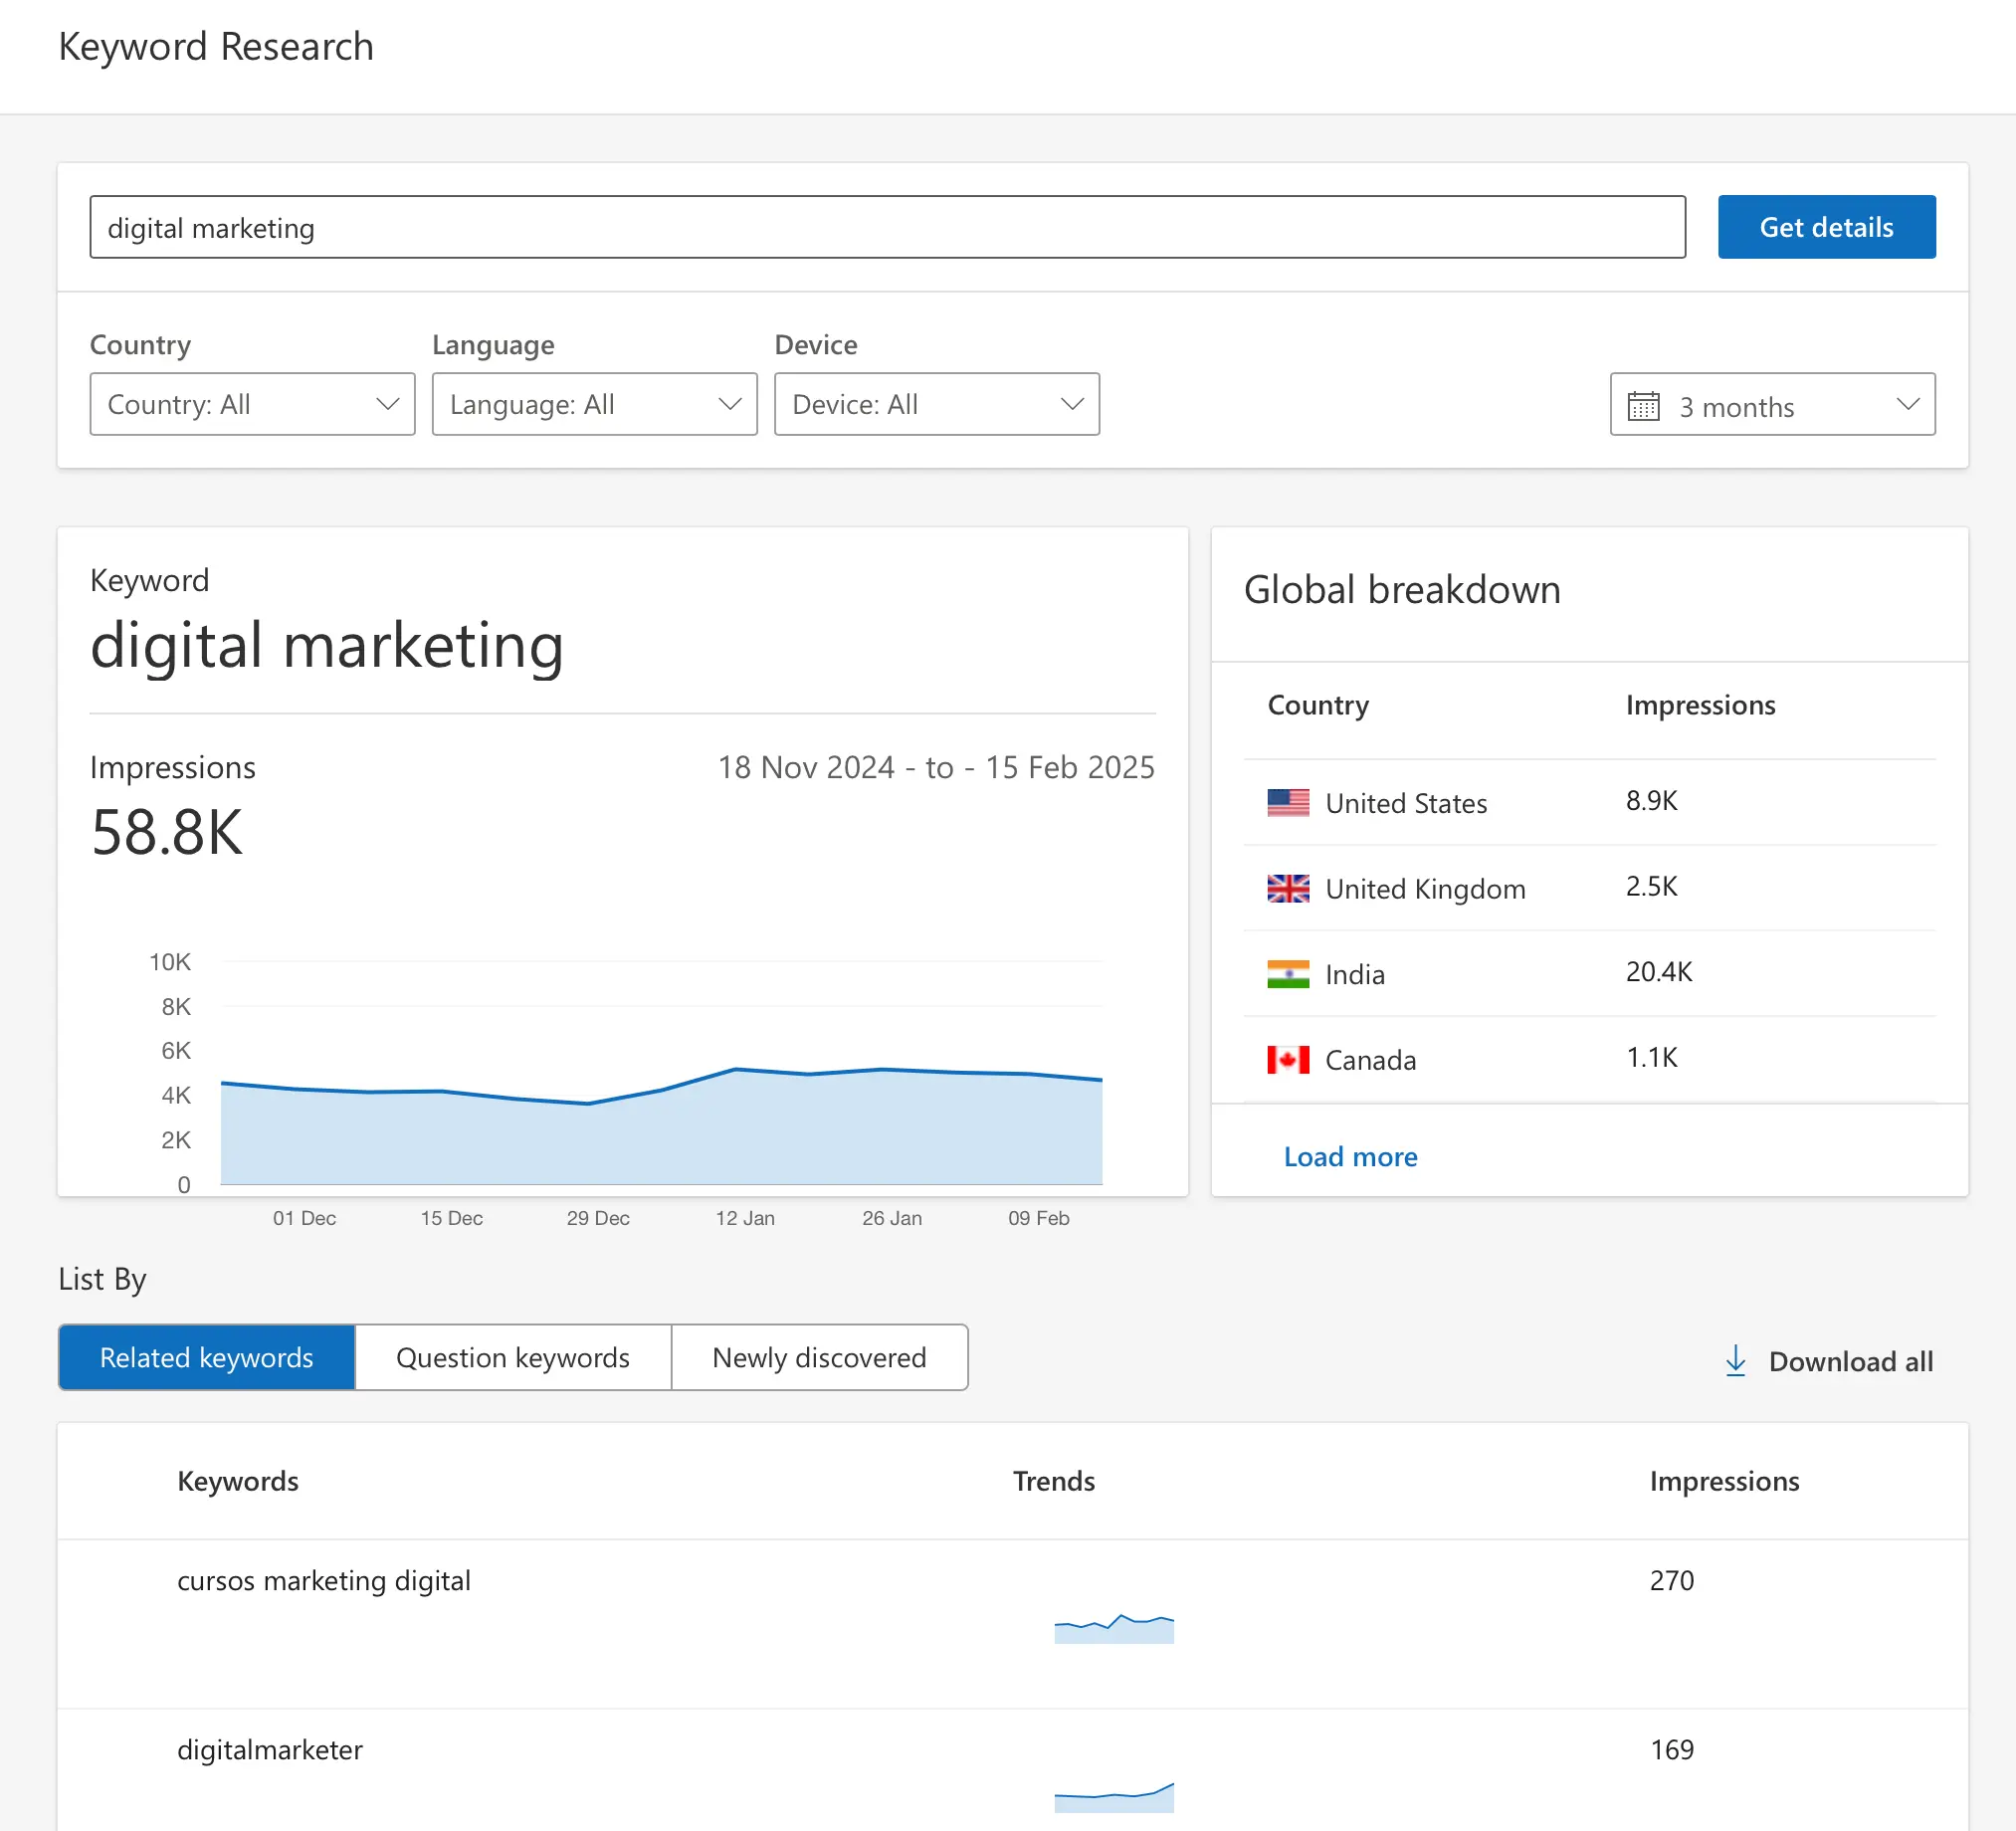Viewport: 2016px width, 1831px height.
Task: Switch to Newly discovered tab
Action: 819,1357
